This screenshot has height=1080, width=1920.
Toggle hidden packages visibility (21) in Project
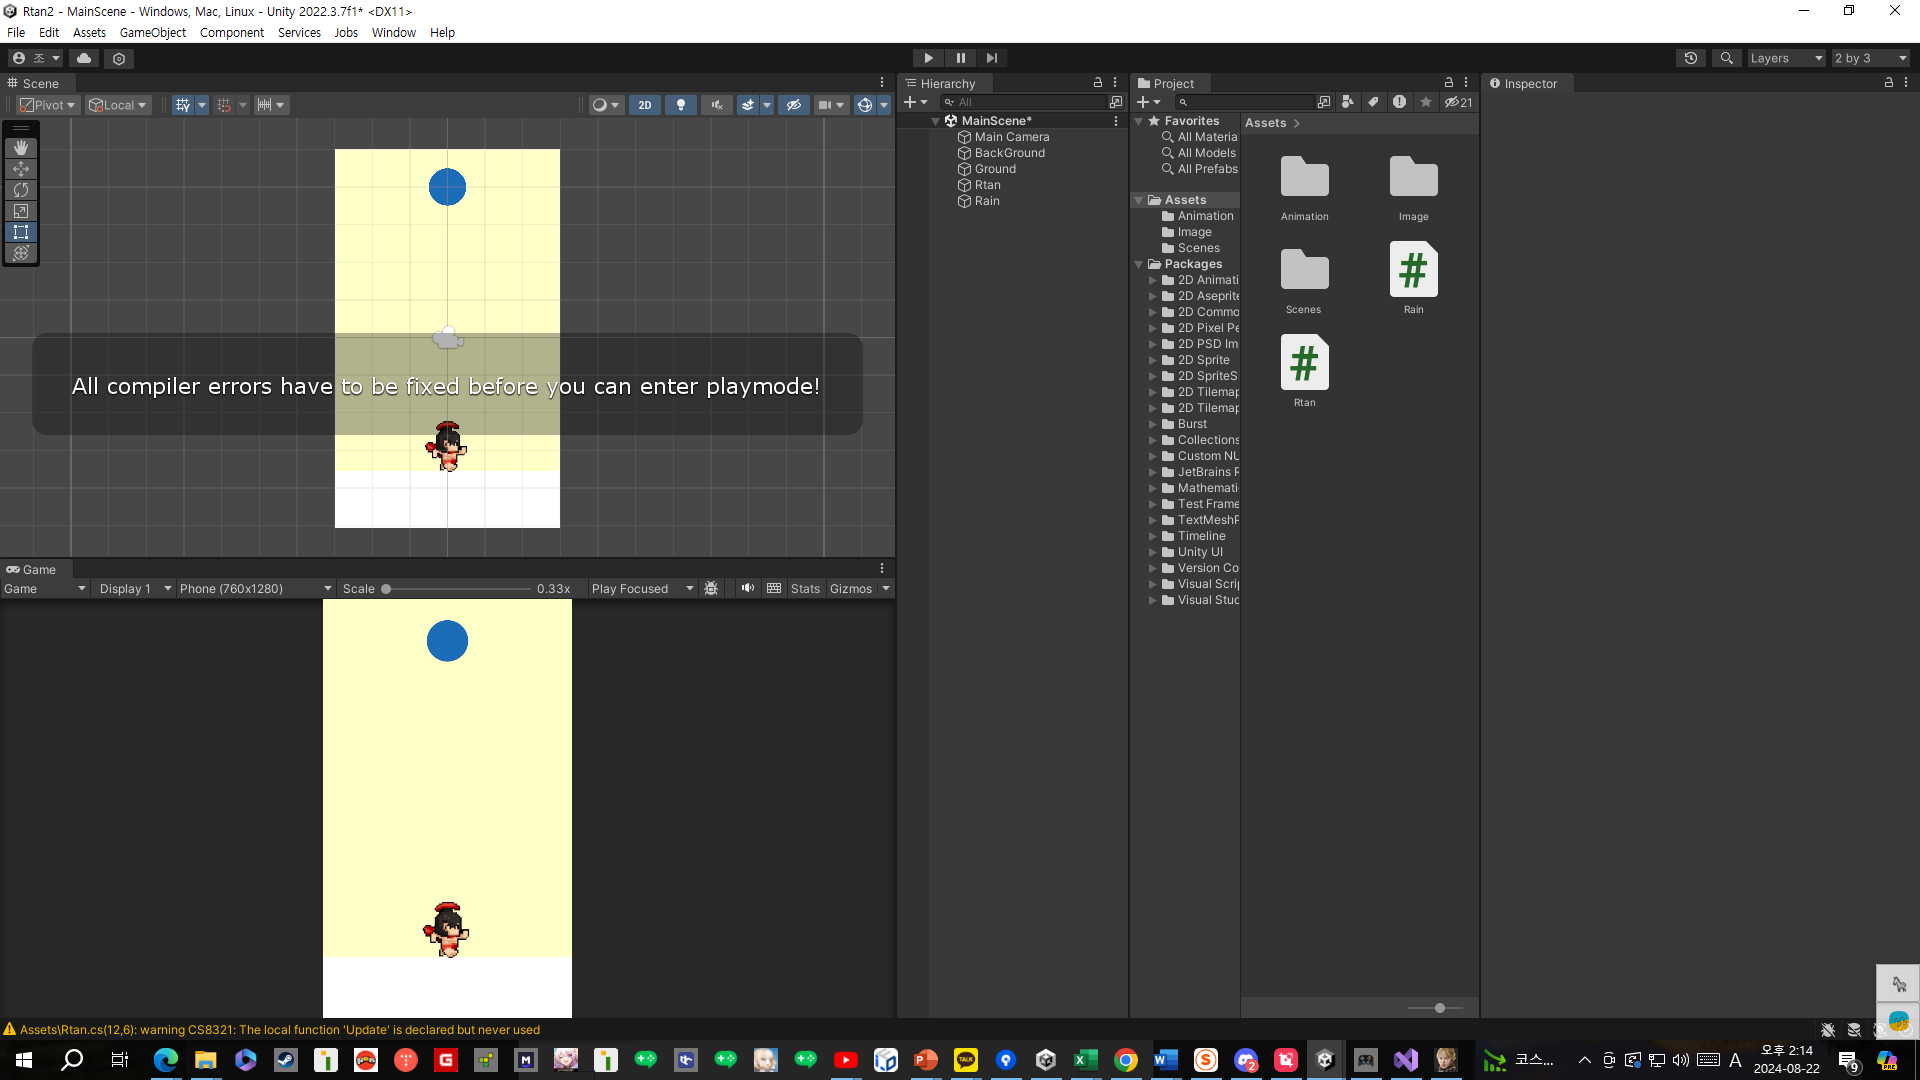click(1458, 102)
